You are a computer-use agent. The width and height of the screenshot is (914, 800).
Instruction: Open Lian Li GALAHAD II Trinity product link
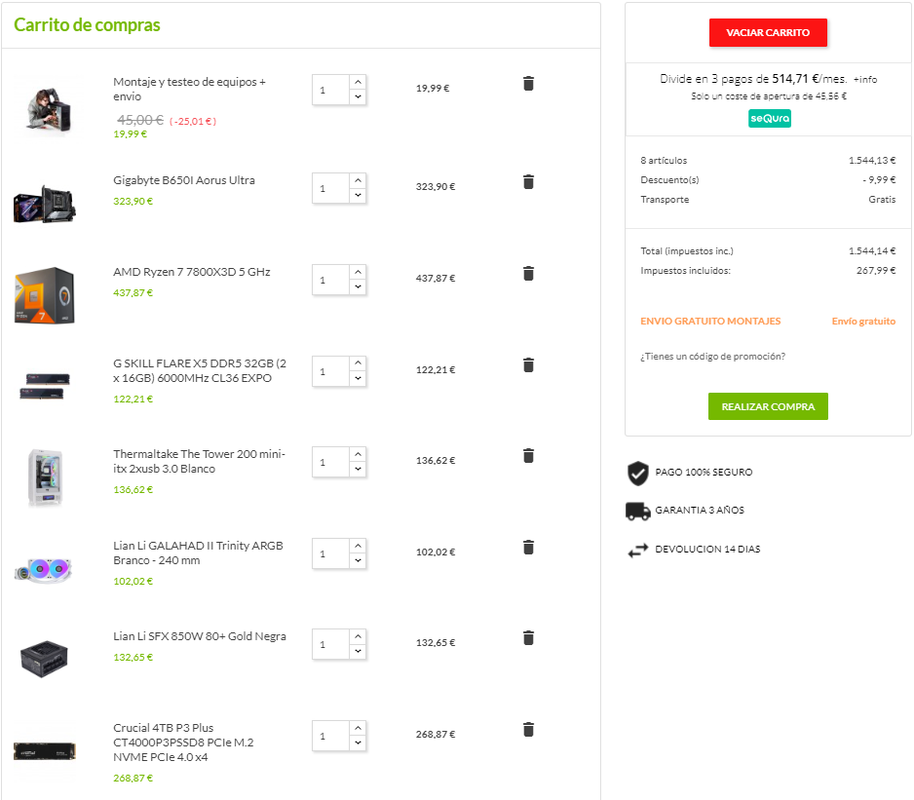pos(198,553)
